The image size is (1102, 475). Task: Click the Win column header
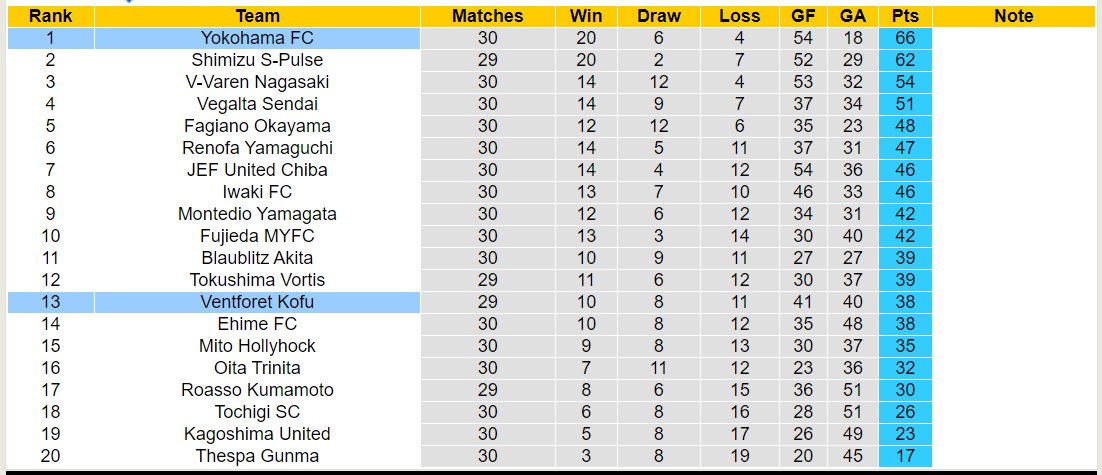(x=586, y=16)
